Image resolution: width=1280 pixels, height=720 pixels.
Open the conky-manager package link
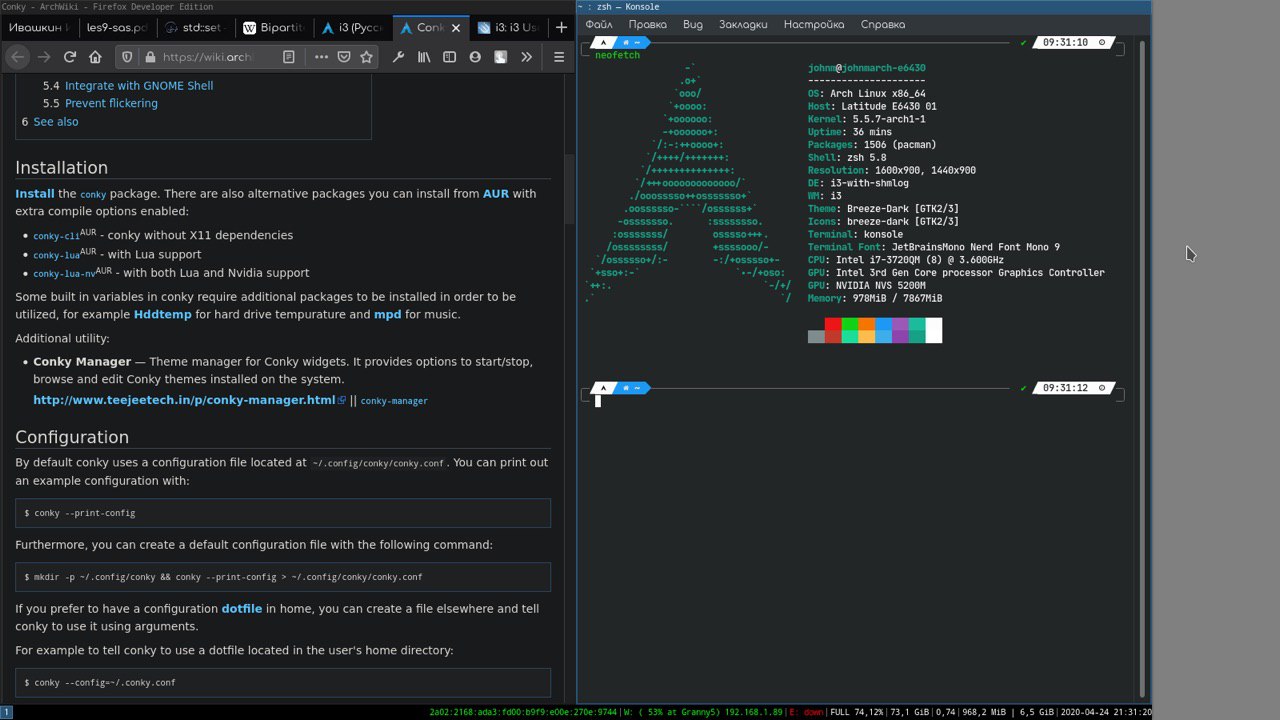(394, 401)
